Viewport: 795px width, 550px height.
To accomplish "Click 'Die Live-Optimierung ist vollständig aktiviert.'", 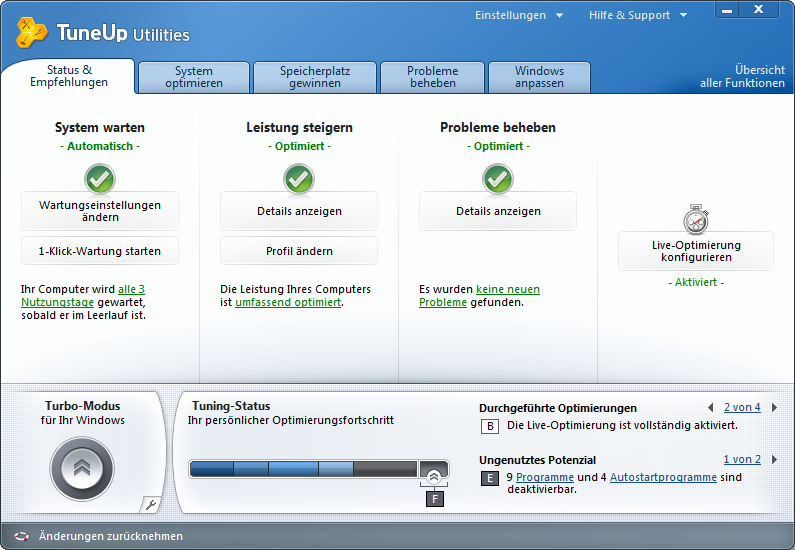I will pyautogui.click(x=622, y=425).
